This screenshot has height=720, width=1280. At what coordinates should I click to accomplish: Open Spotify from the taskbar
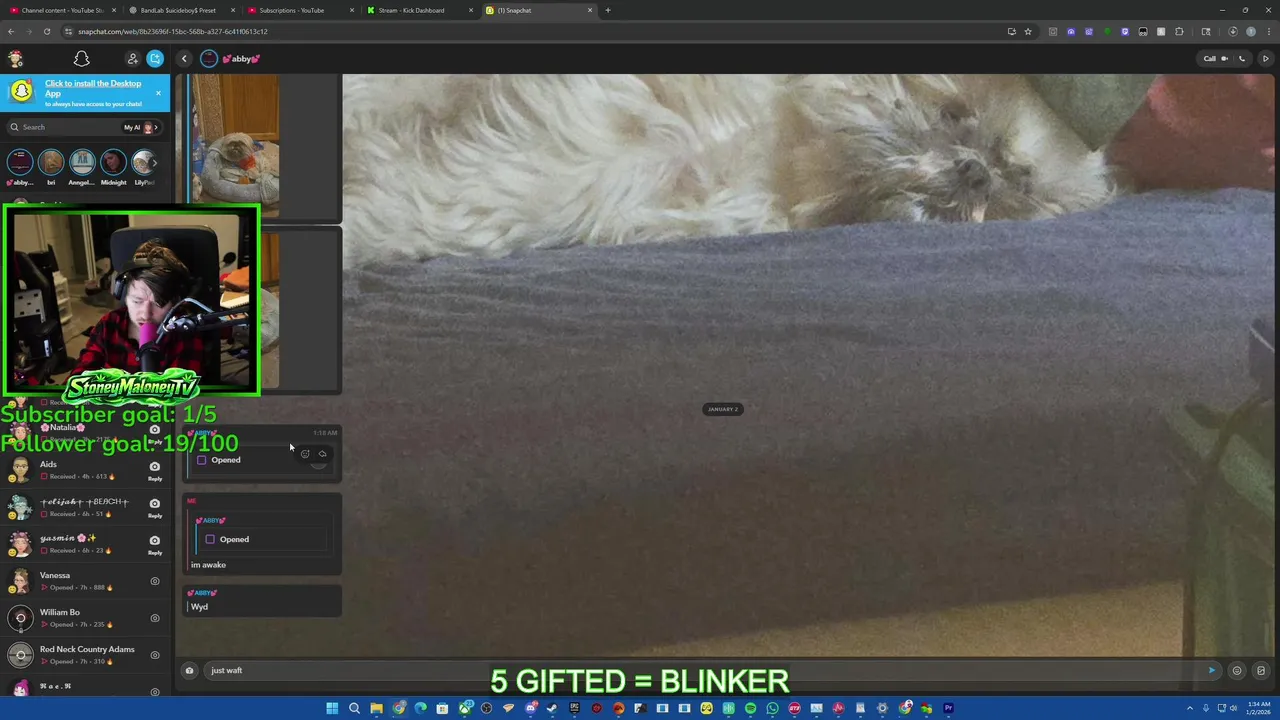pyautogui.click(x=750, y=709)
